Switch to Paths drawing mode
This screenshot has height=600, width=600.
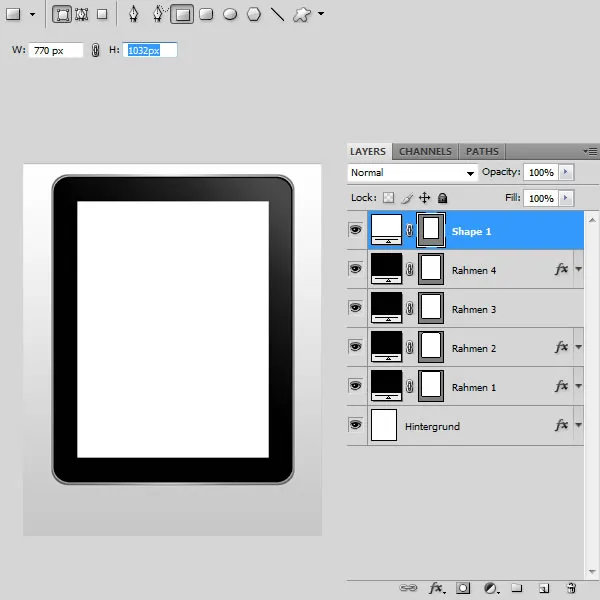click(82, 15)
